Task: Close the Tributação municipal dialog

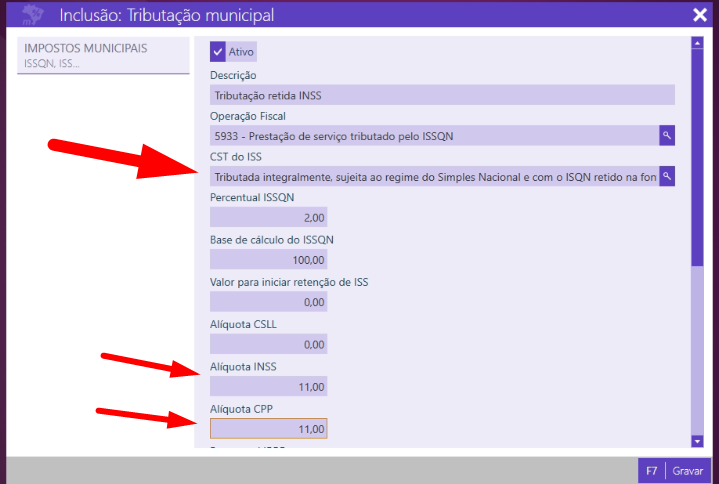Action: [699, 15]
